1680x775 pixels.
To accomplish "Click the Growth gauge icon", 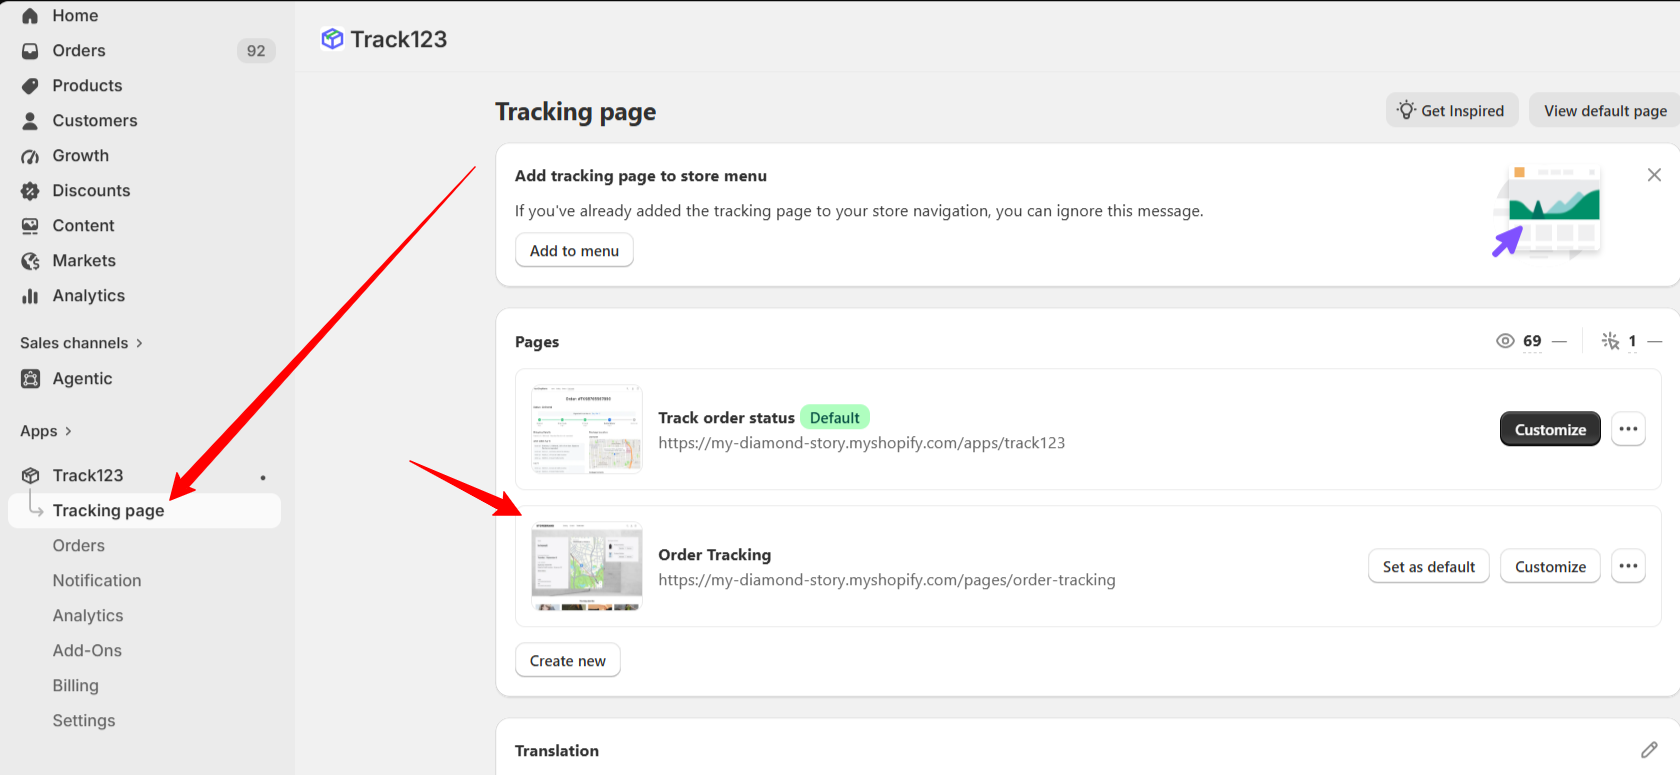I will [30, 156].
